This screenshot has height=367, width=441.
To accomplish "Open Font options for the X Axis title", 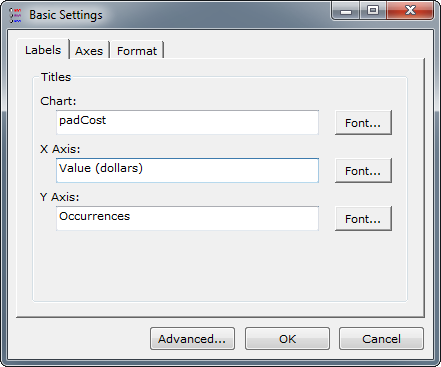I will 363,171.
